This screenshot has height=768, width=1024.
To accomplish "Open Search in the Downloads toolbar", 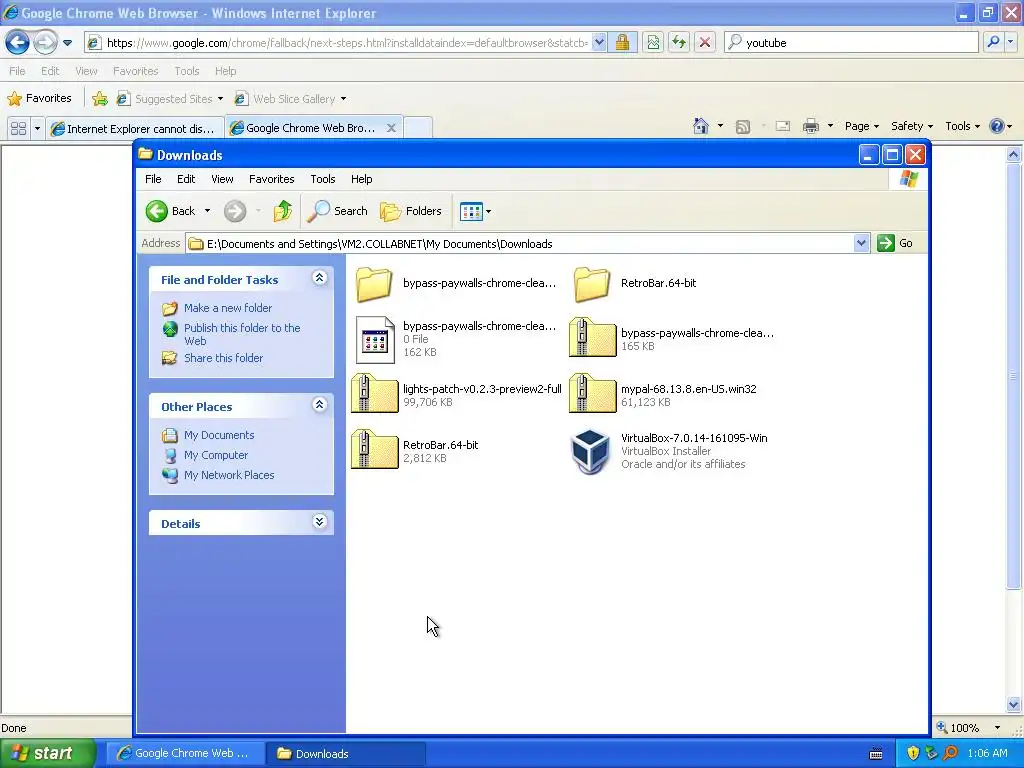I will (338, 211).
